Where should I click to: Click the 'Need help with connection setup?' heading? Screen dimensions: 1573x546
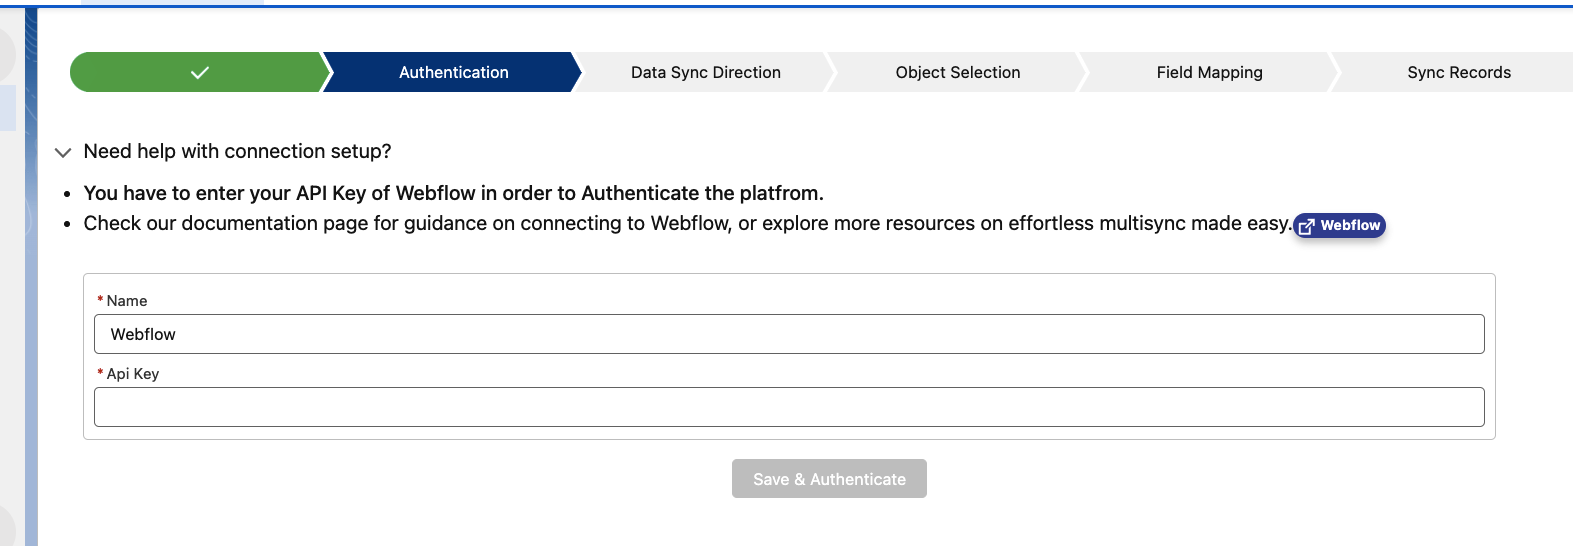[x=237, y=151]
